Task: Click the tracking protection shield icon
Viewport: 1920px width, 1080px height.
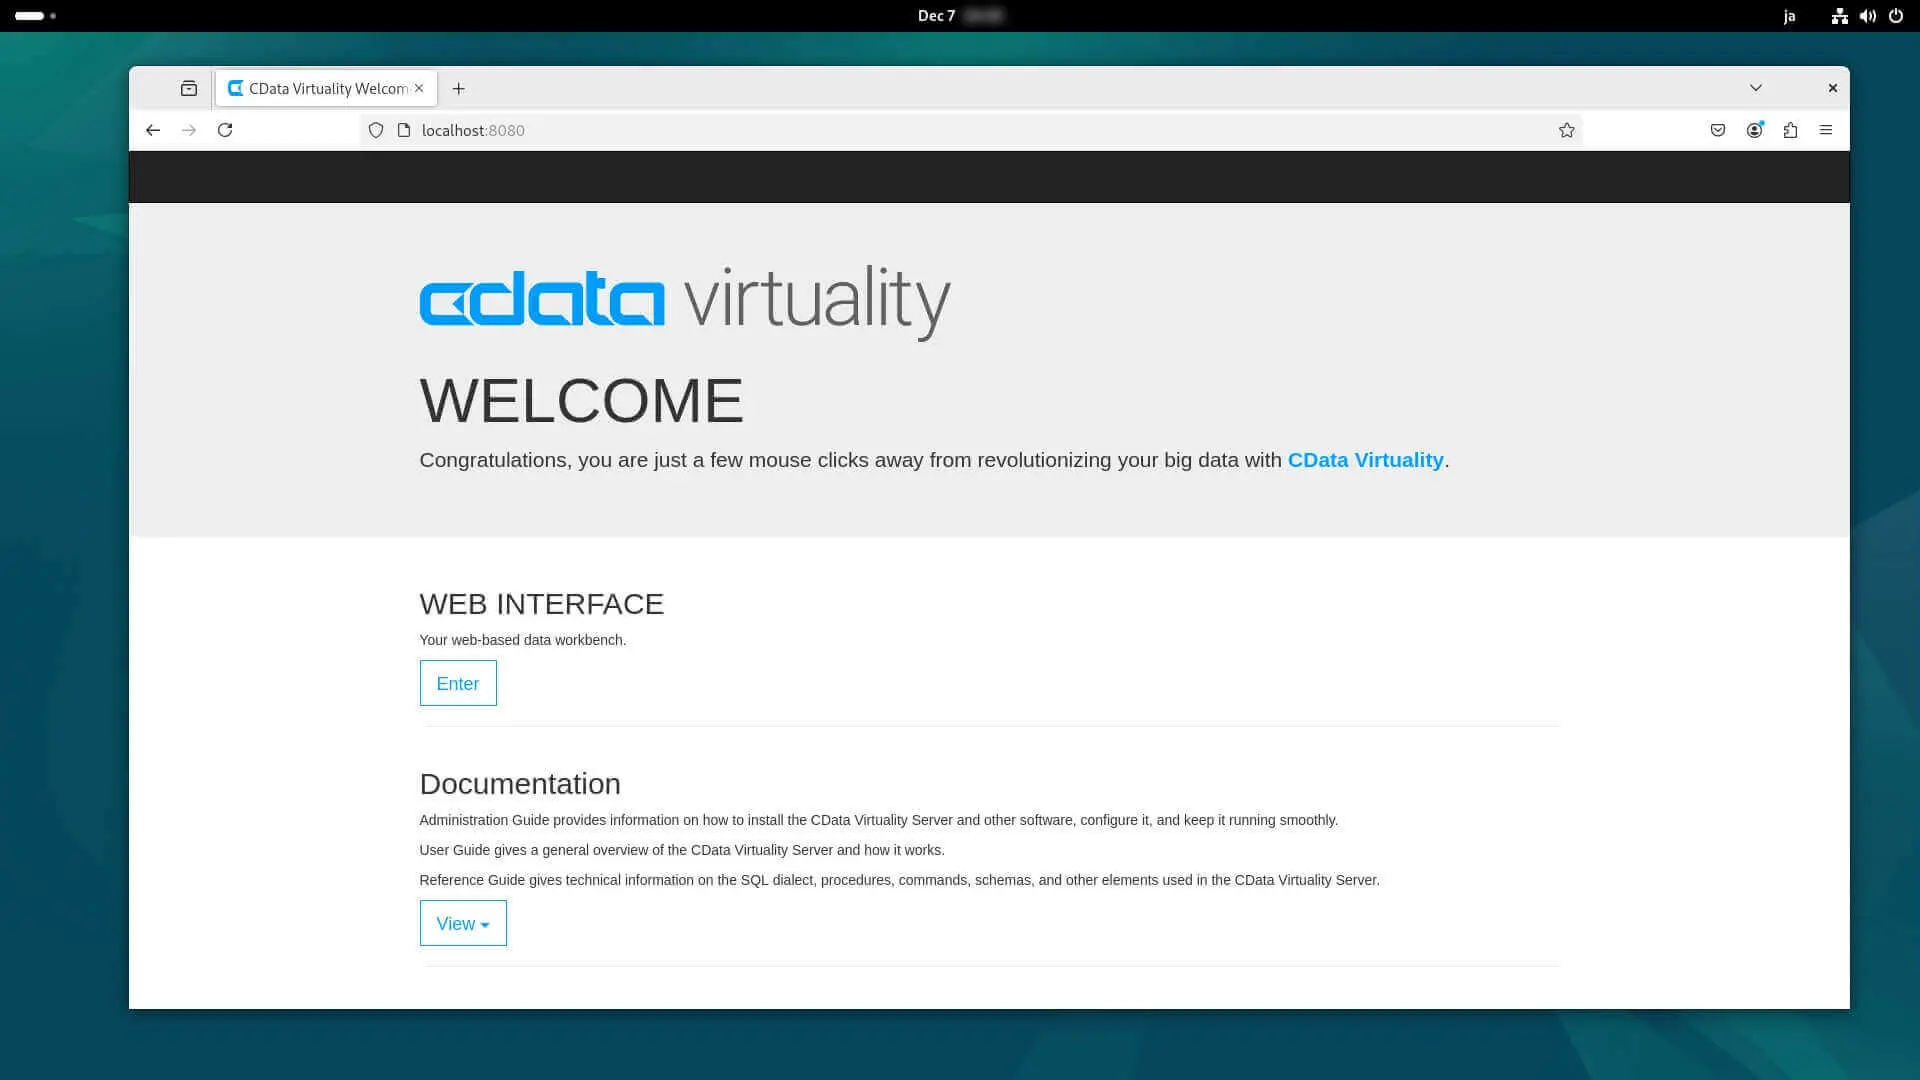Action: click(376, 130)
